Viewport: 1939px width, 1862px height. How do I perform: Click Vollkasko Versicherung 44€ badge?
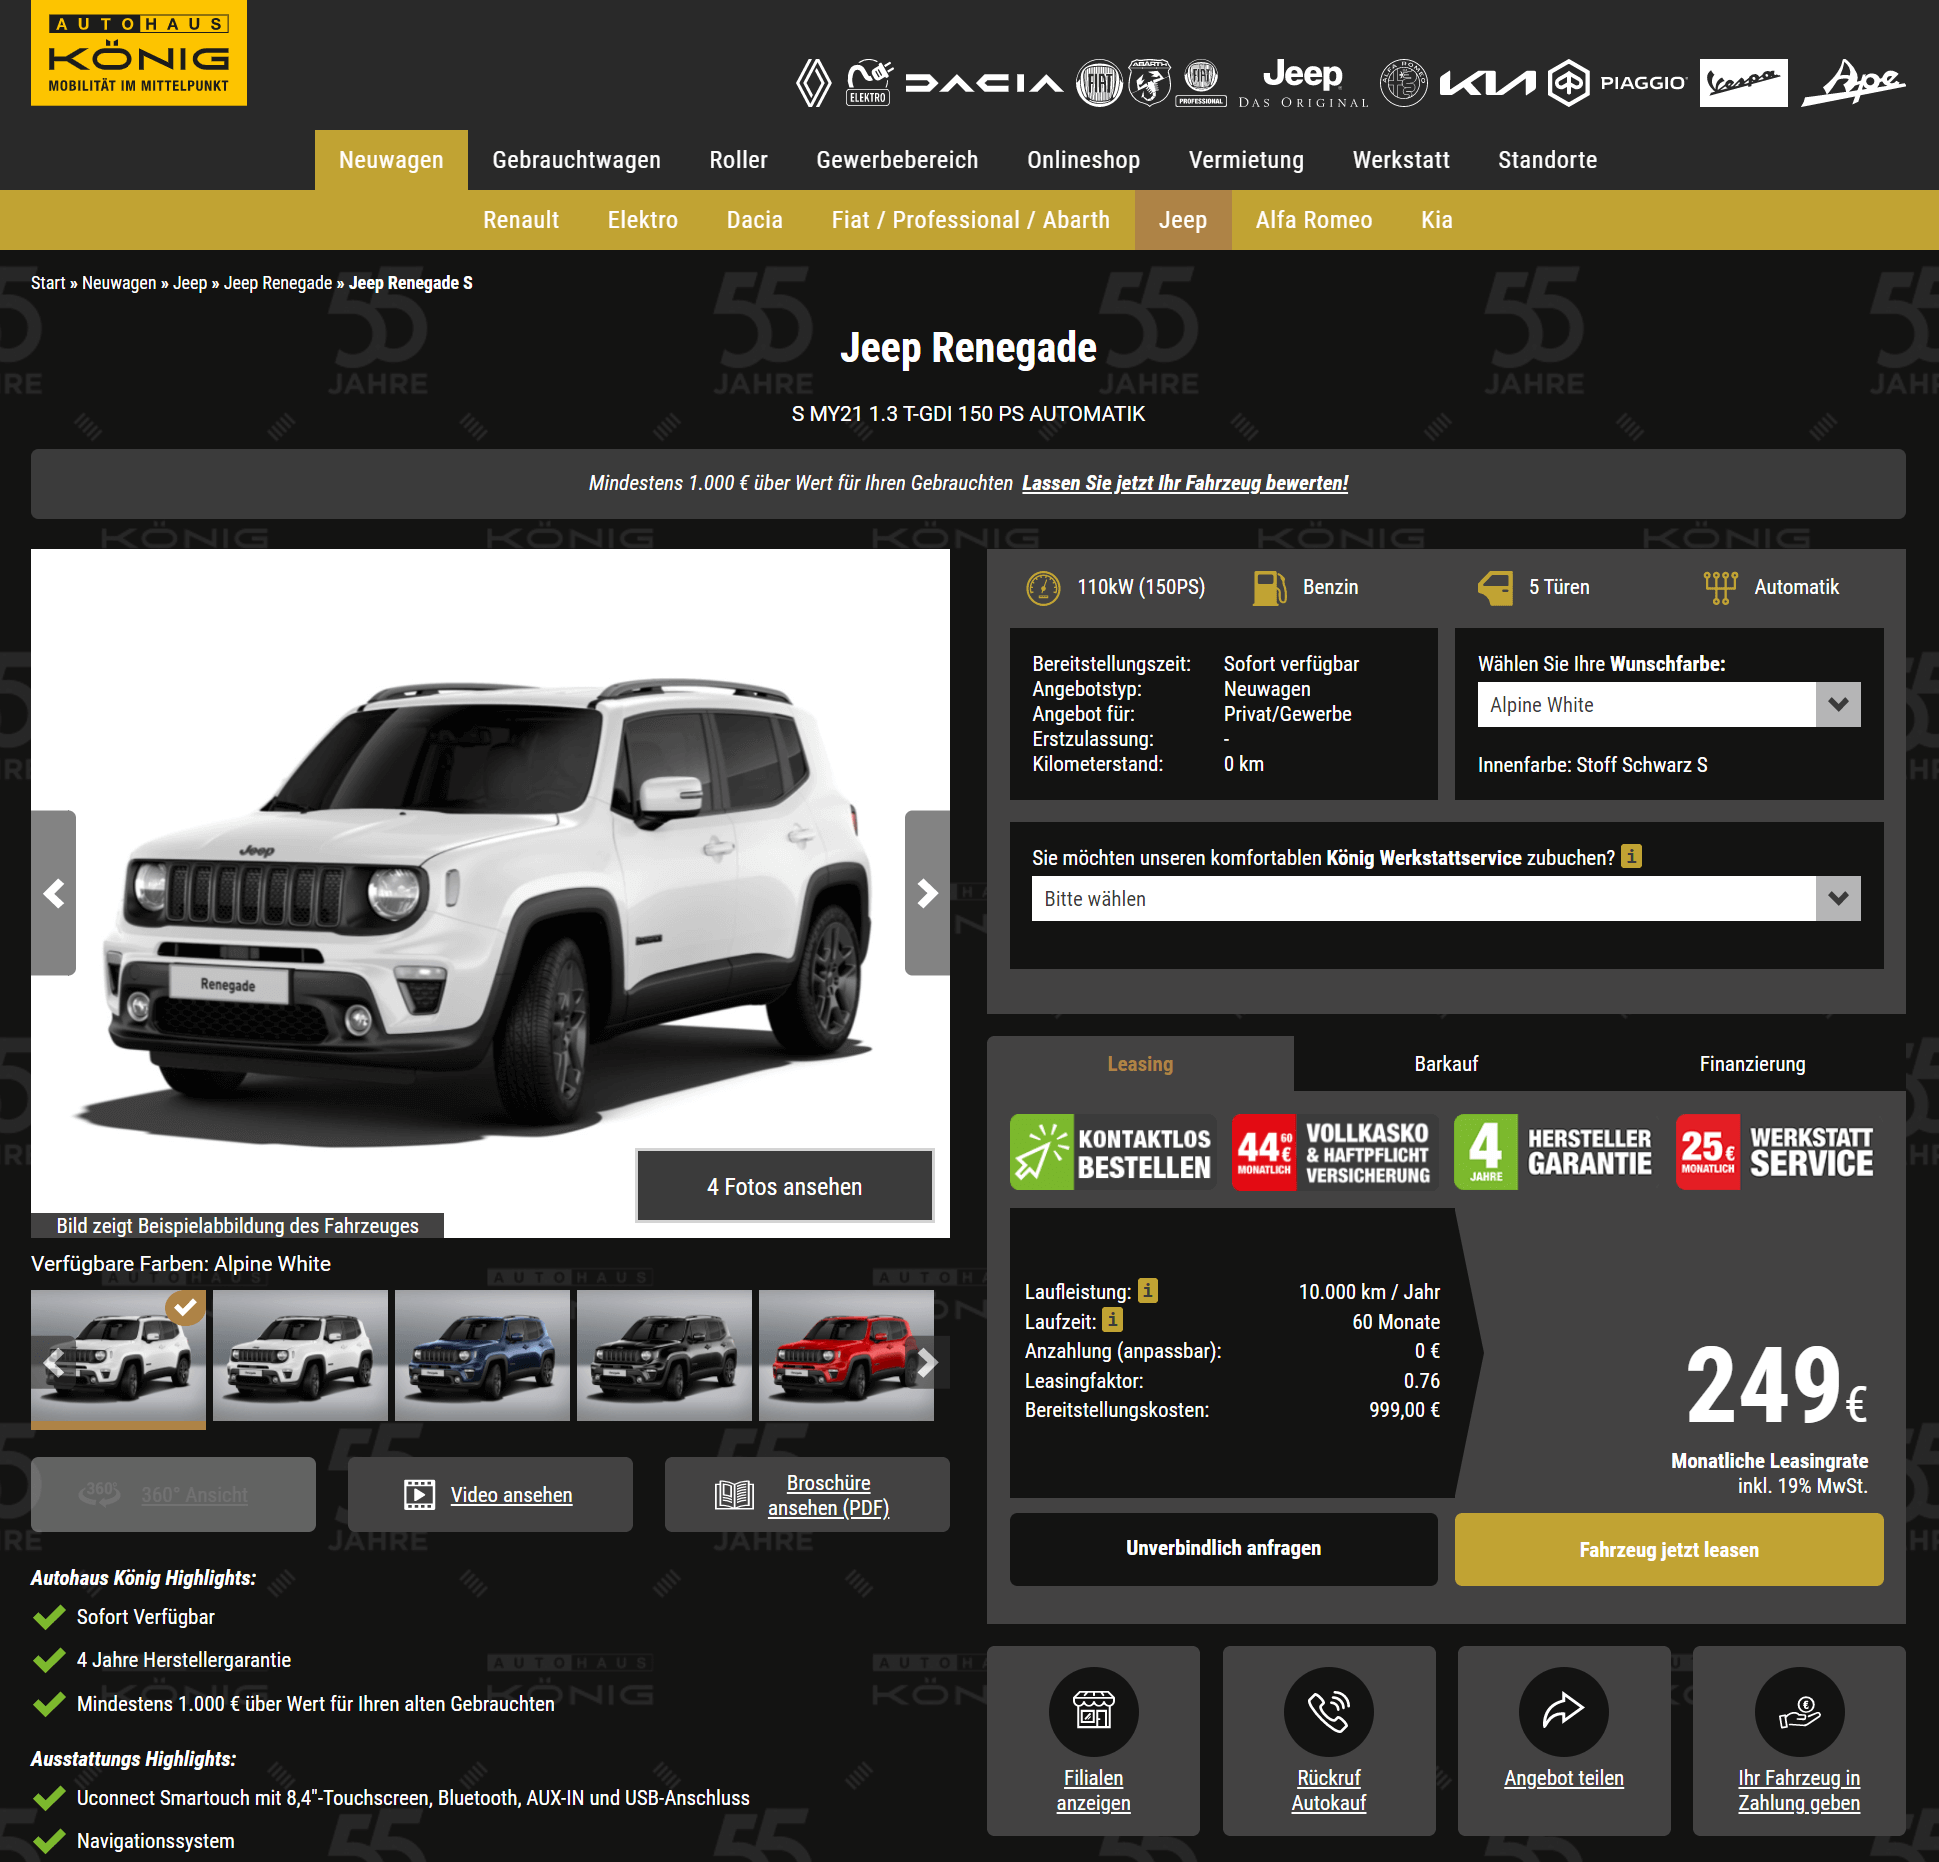1333,1152
